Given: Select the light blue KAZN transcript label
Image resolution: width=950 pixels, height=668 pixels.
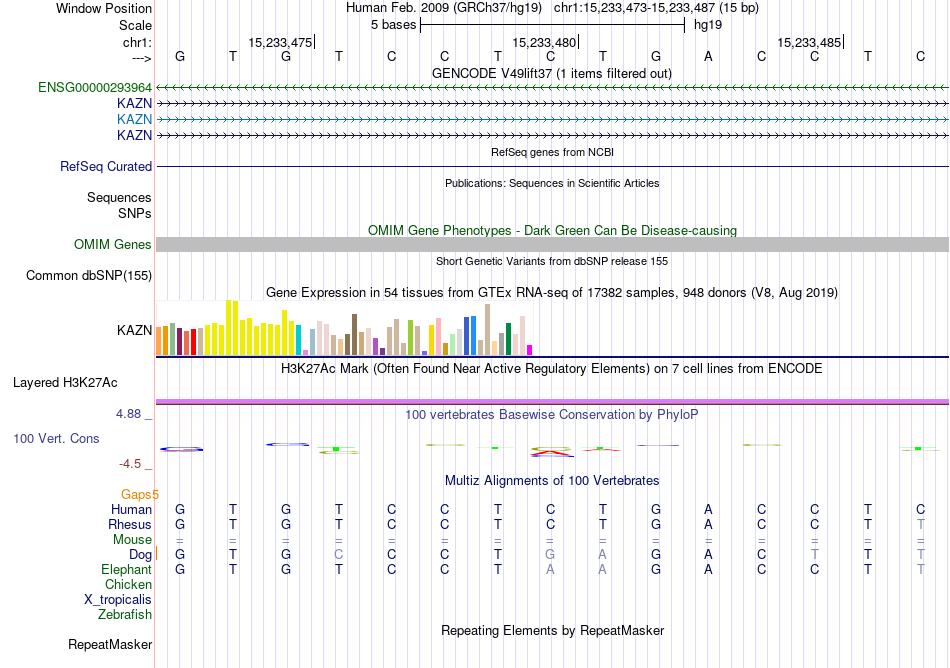Looking at the screenshot, I should pos(134,119).
